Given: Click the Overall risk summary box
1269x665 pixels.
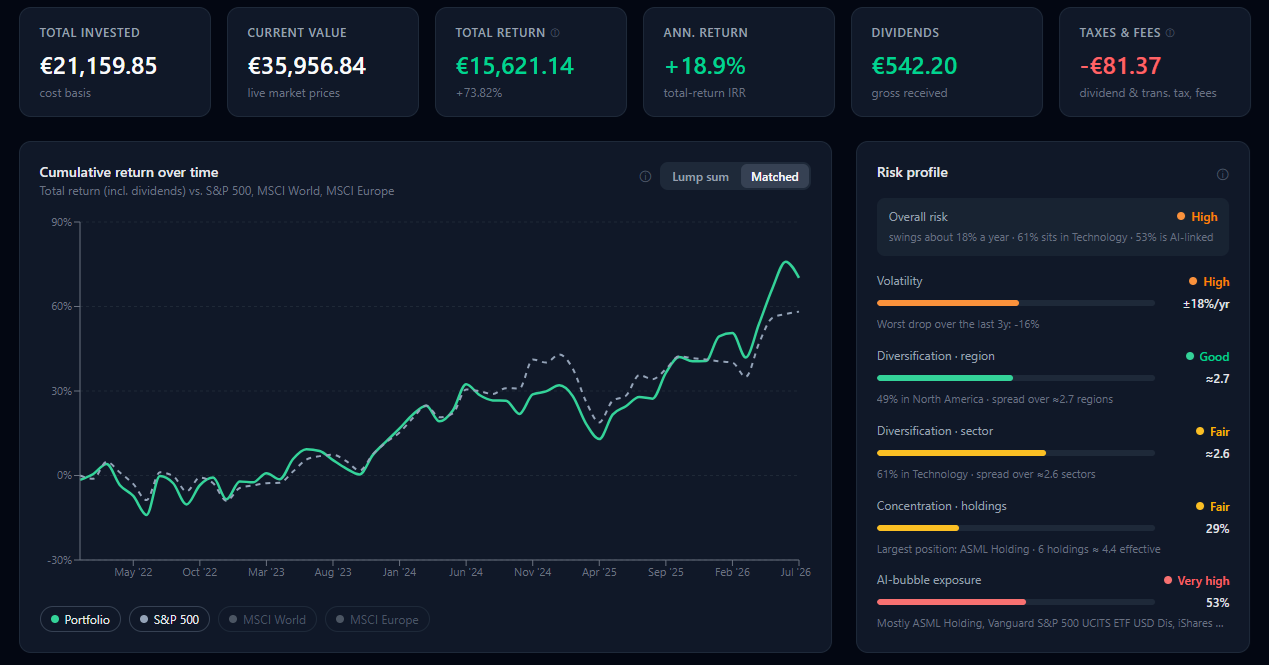Looking at the screenshot, I should 1053,226.
